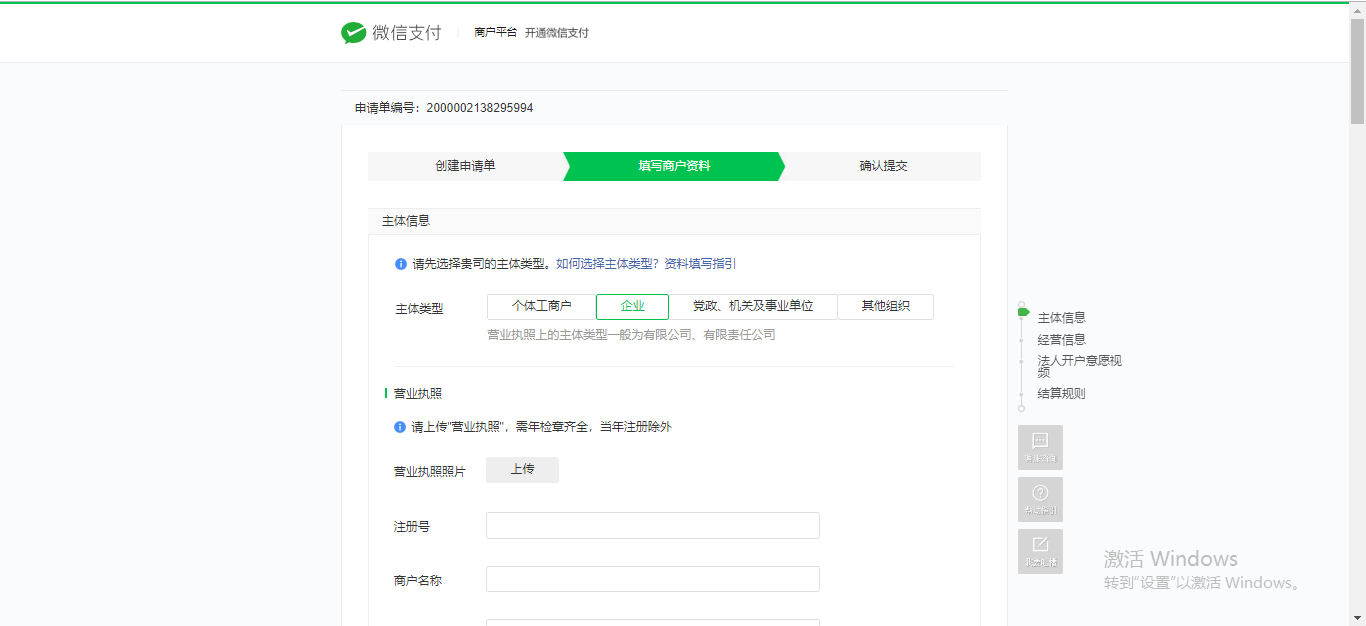This screenshot has height=626, width=1366.
Task: Select 个体工商户 as the entity type
Action: [541, 307]
